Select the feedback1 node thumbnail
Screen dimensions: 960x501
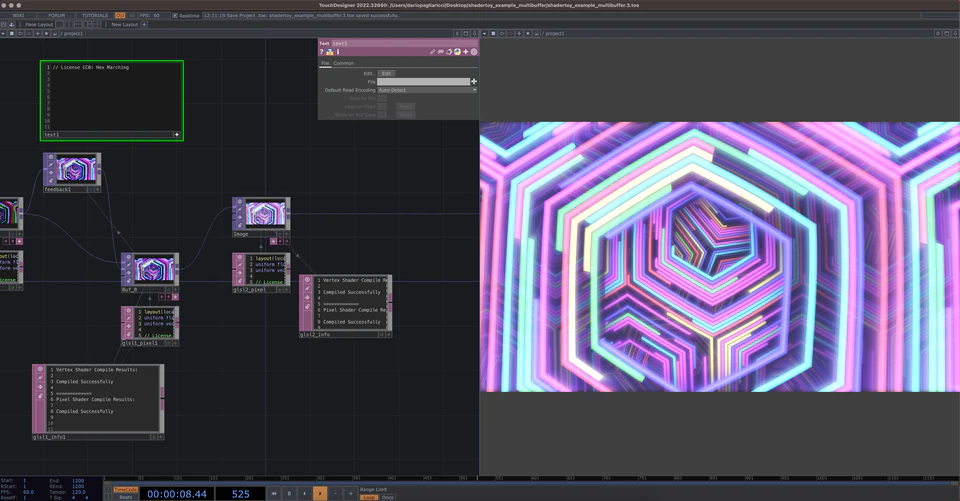pos(77,169)
